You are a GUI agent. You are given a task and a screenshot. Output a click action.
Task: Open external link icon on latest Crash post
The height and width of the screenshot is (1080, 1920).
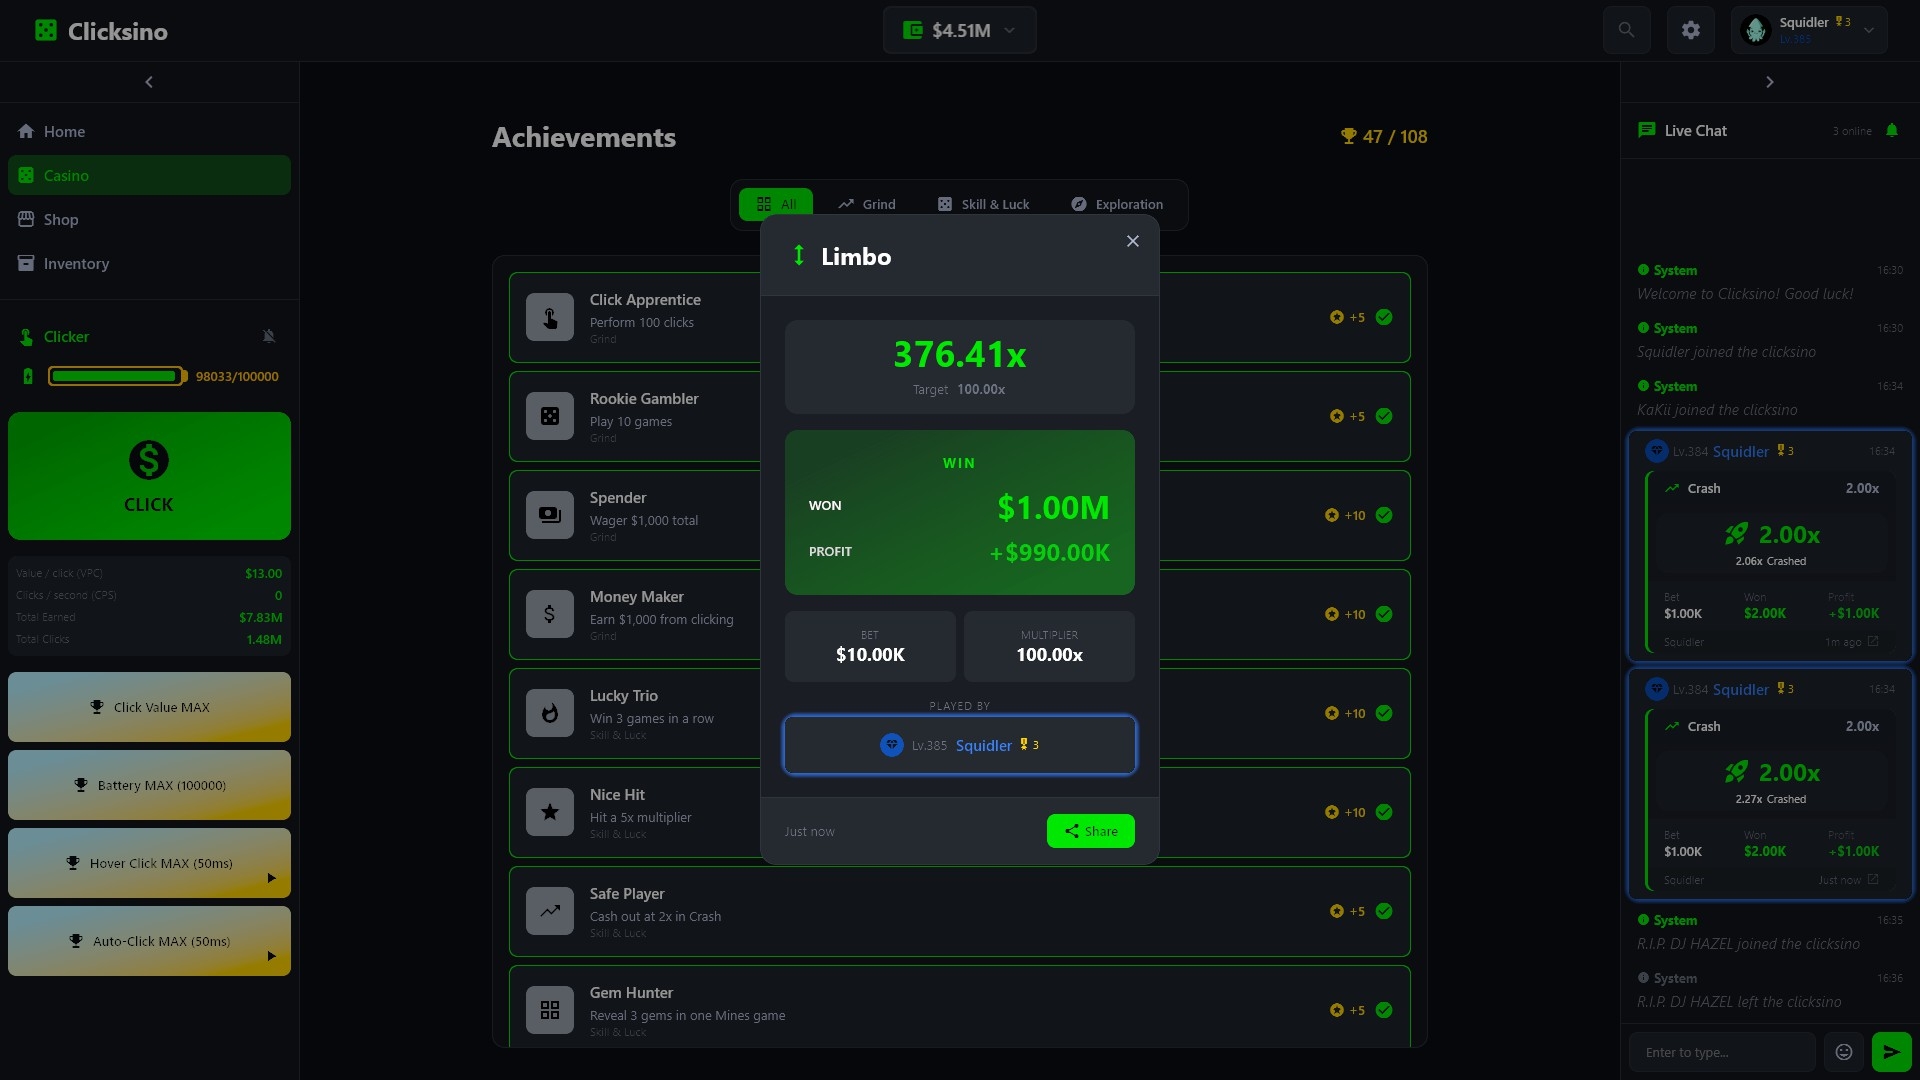pos(1873,880)
